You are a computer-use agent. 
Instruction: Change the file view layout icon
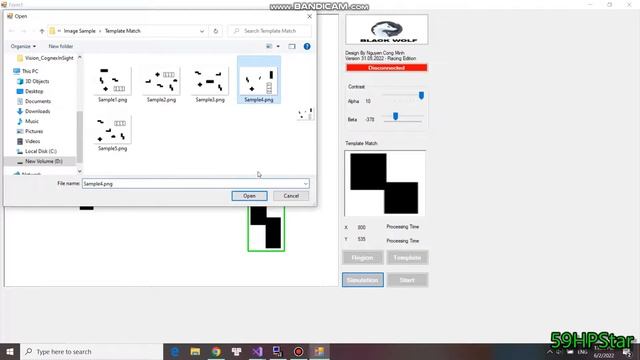(x=269, y=47)
